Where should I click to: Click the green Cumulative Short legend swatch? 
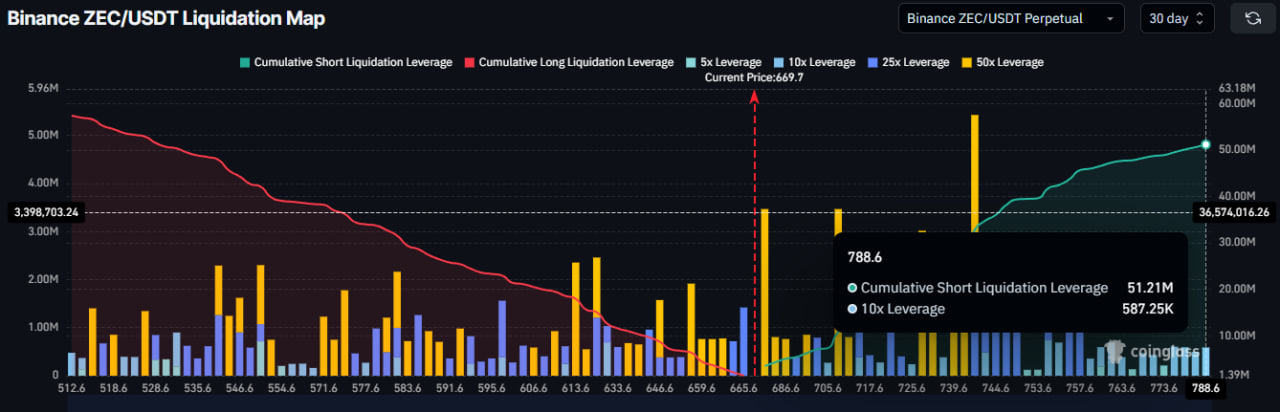pos(244,62)
